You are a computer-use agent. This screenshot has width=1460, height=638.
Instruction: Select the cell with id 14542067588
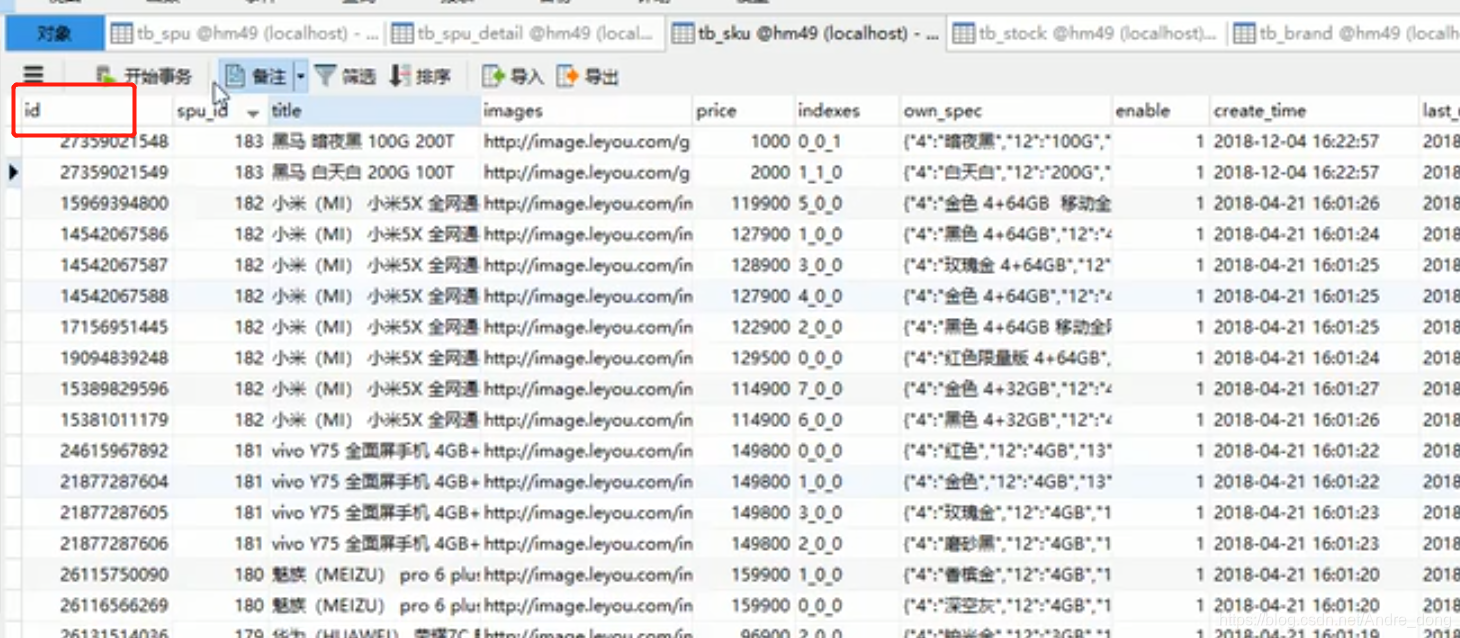(96, 296)
